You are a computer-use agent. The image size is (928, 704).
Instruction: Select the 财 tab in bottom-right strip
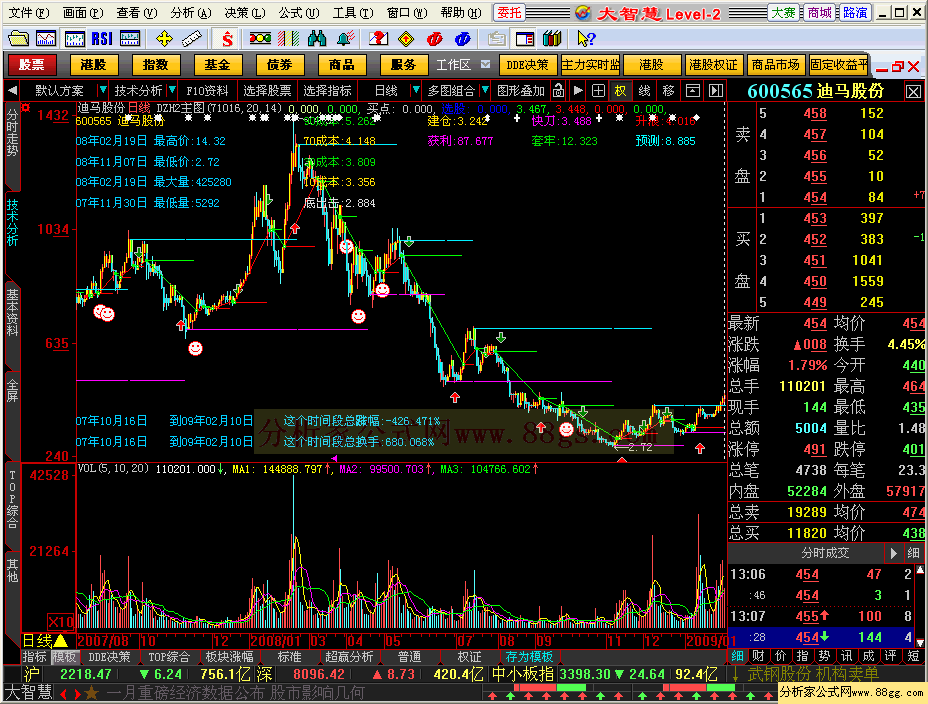tap(759, 655)
